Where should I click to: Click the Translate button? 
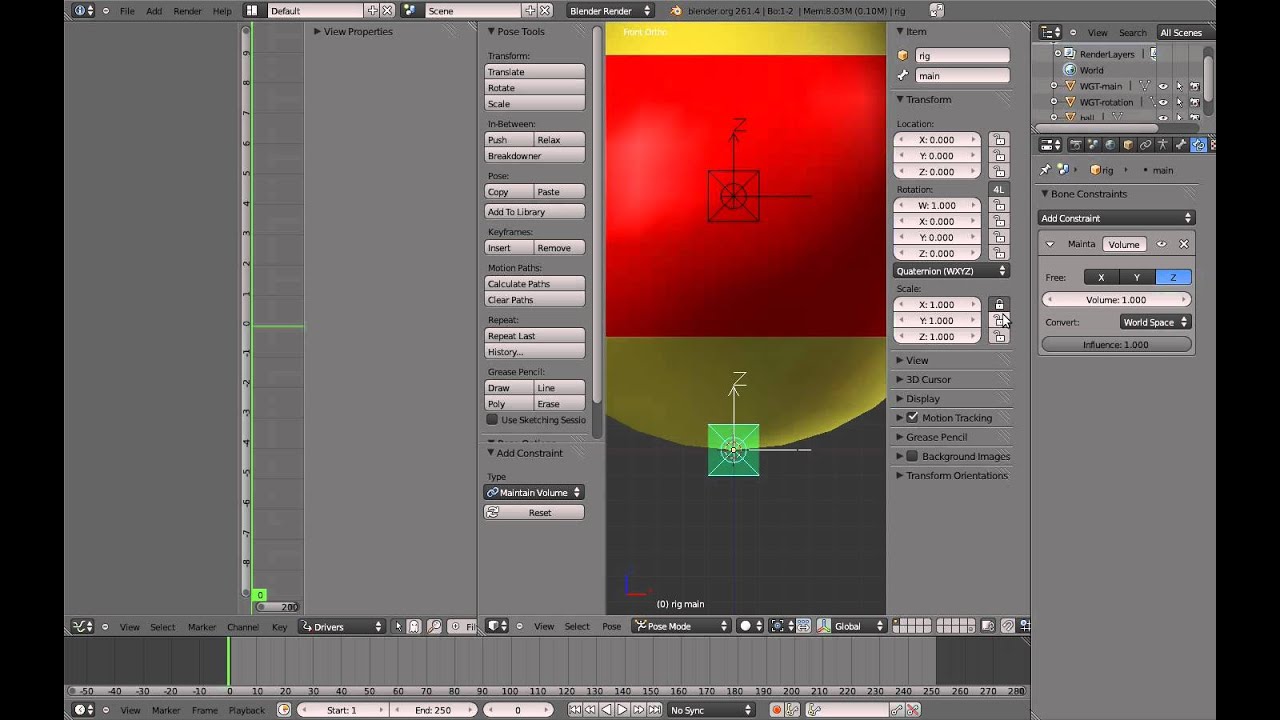535,72
